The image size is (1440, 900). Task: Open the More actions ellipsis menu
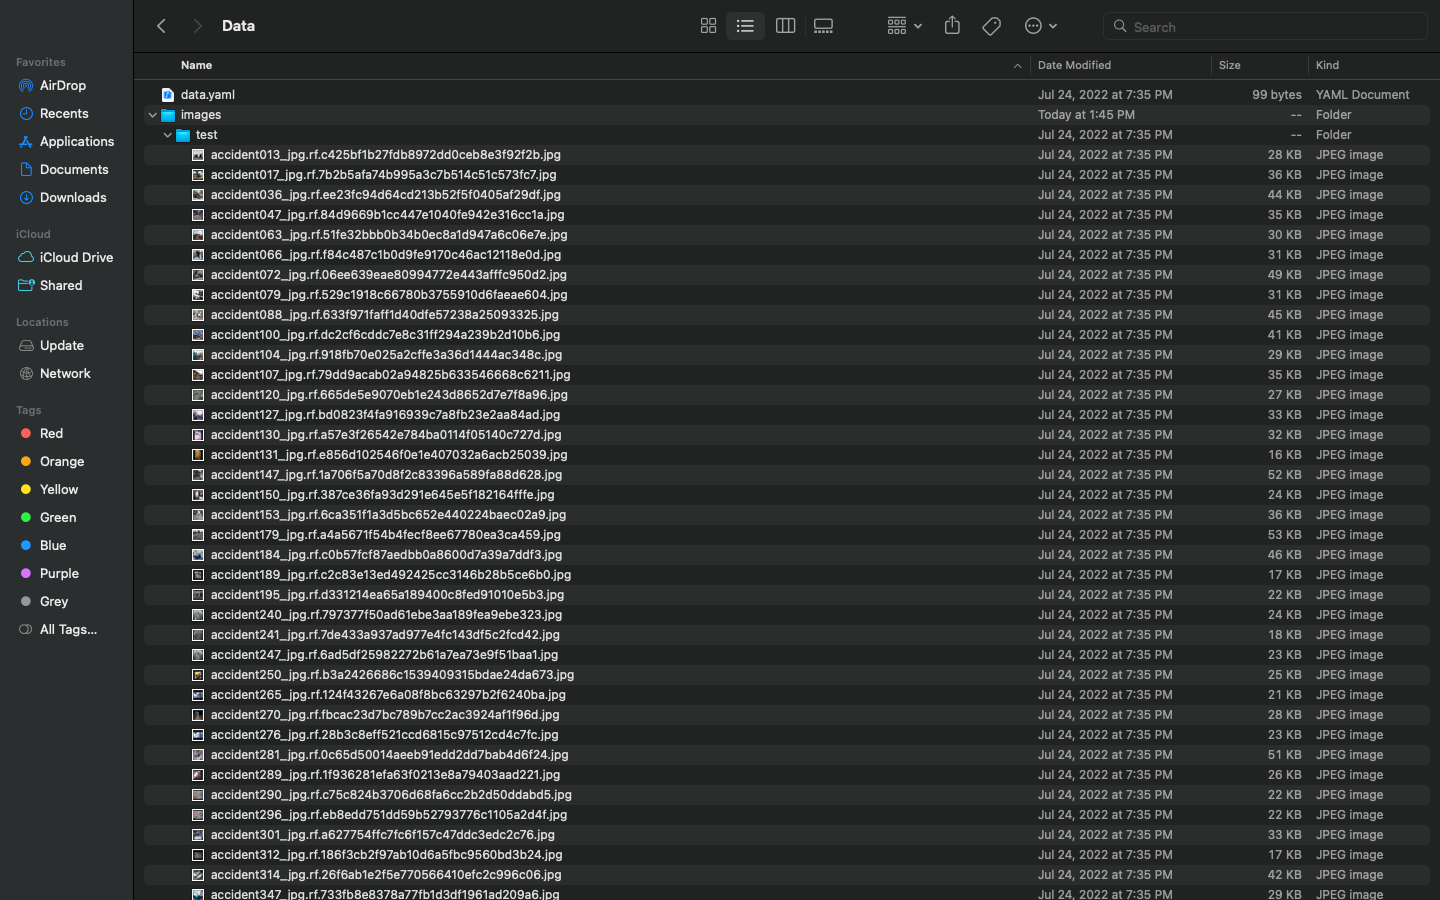point(1040,25)
